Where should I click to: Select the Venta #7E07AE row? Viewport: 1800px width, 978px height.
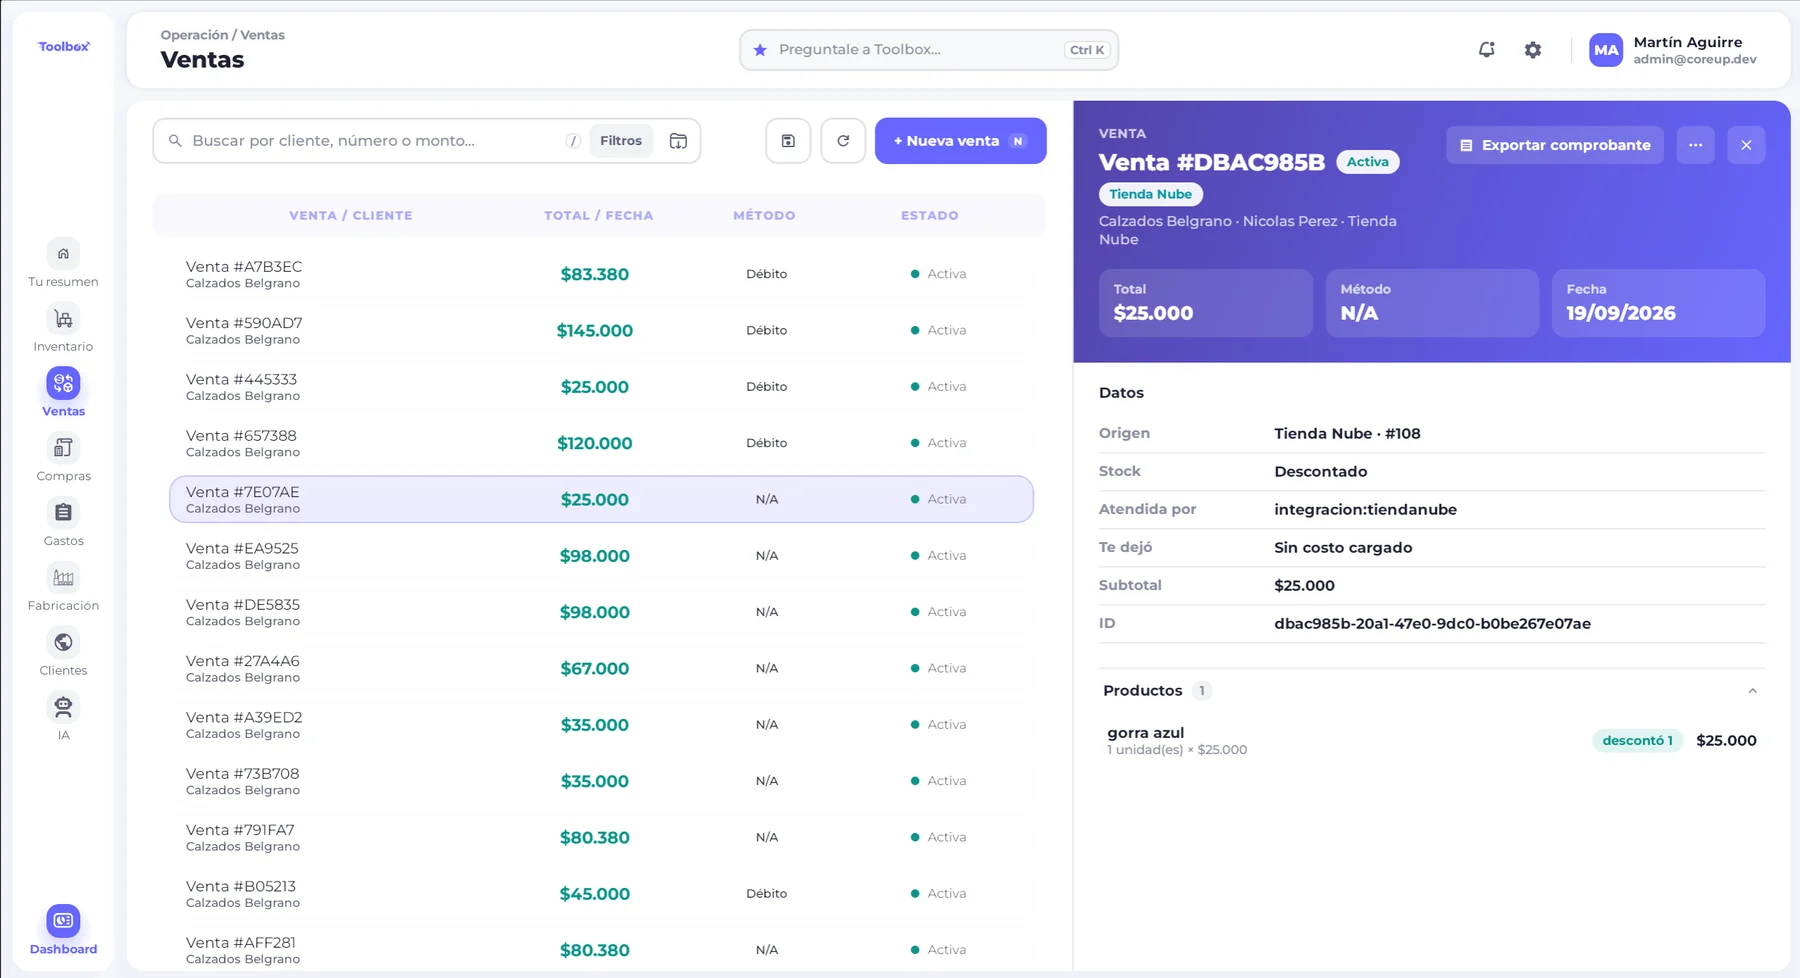point(601,499)
